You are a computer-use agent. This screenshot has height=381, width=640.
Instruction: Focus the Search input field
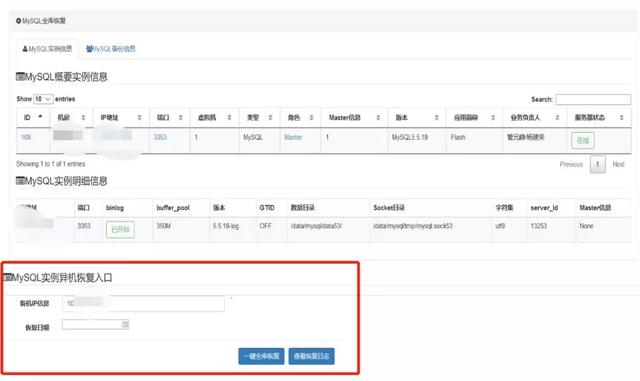593,99
